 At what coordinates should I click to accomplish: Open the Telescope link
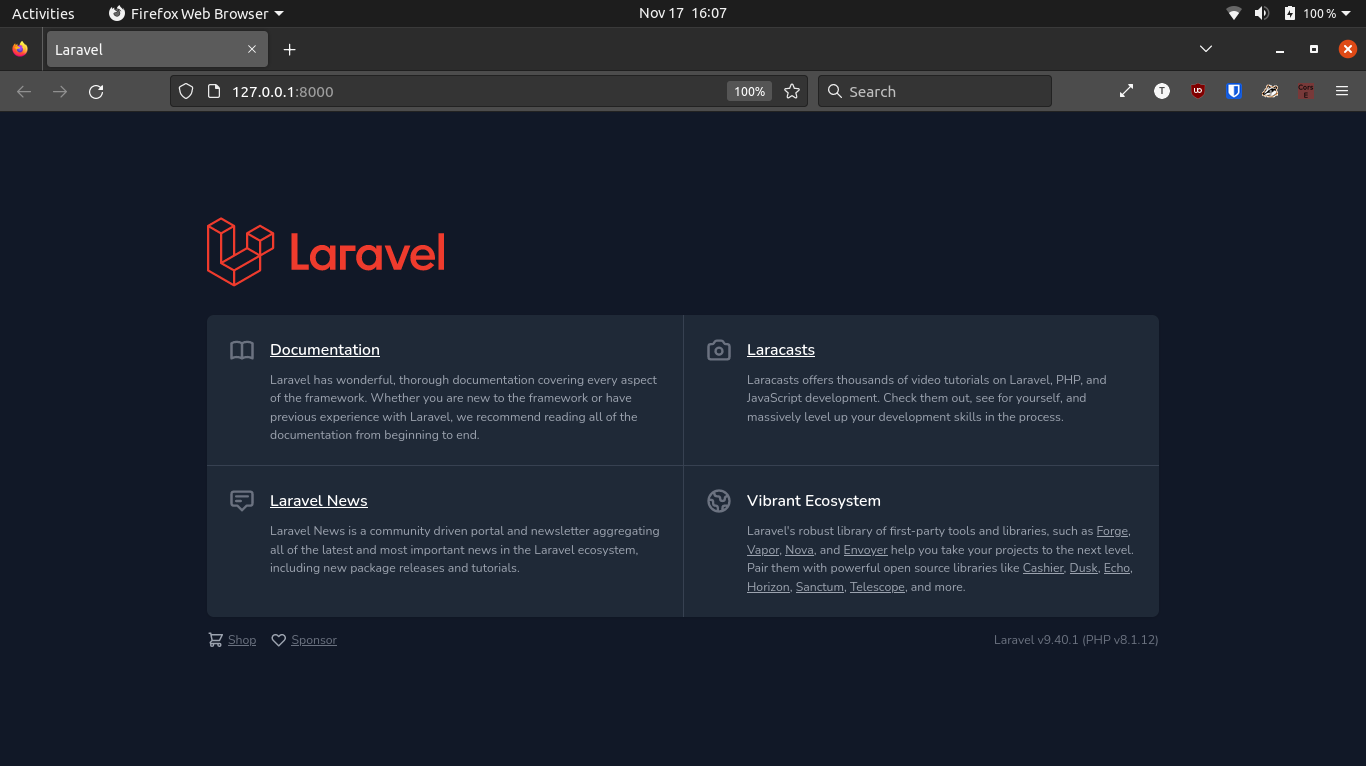click(x=877, y=587)
